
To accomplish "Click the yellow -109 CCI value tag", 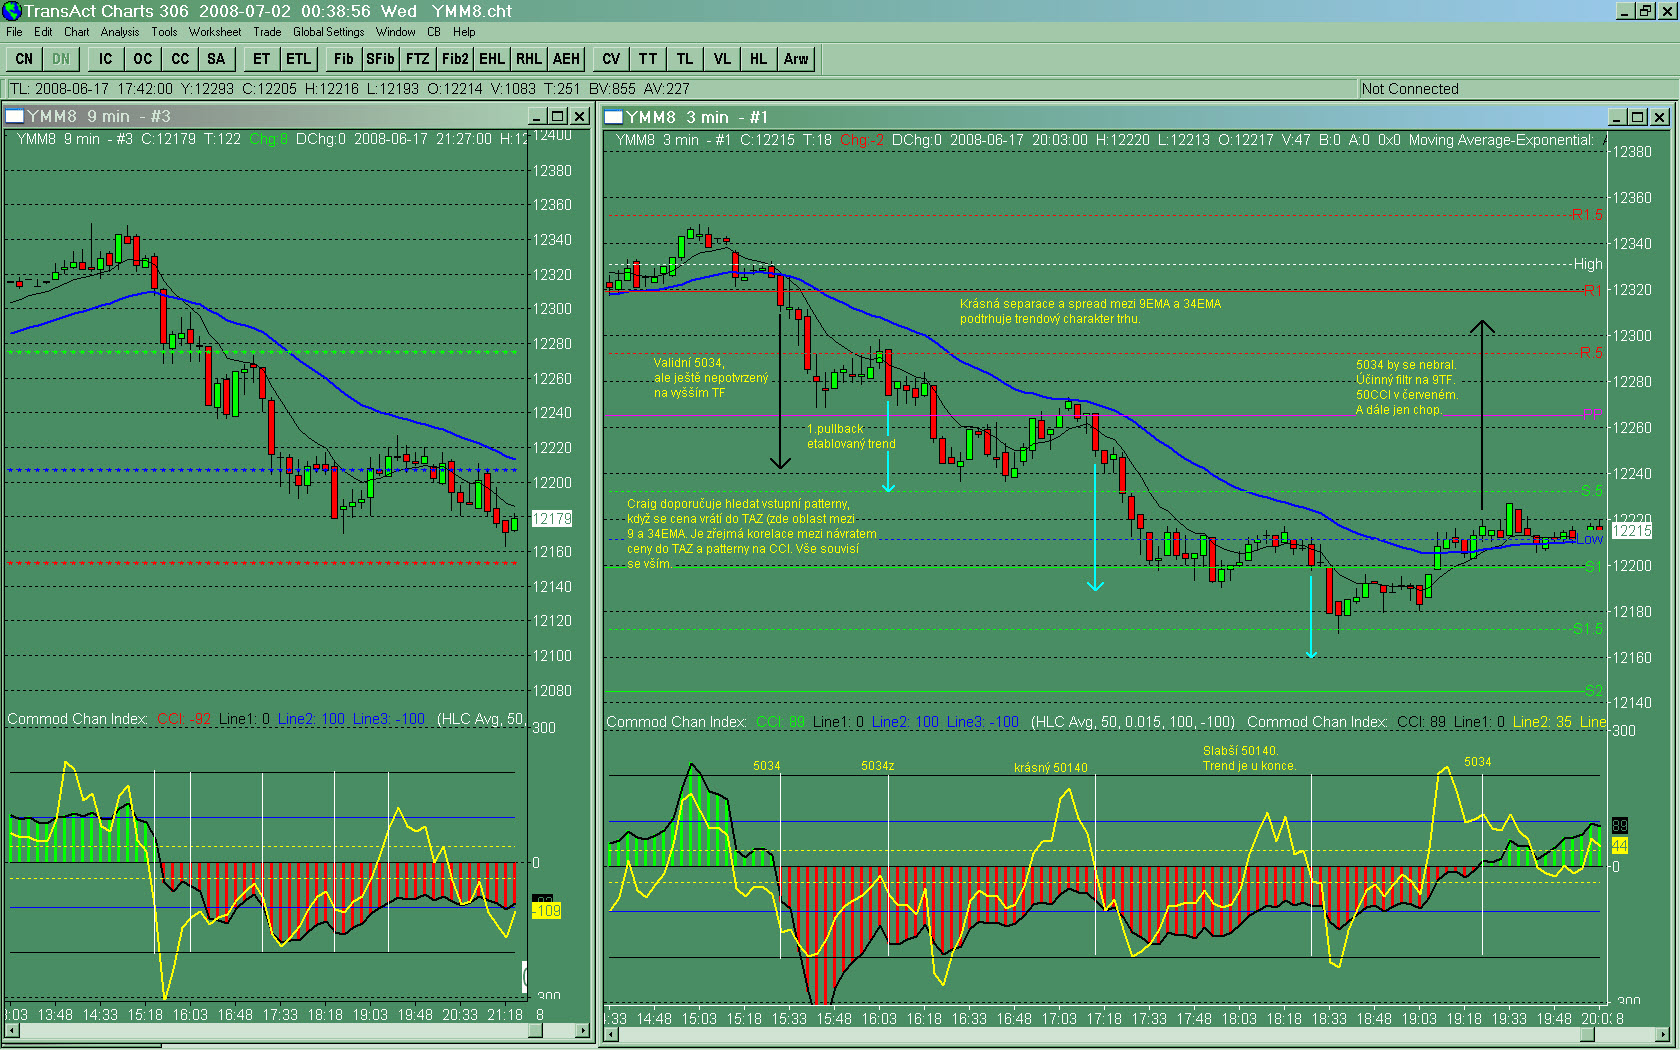I will tap(546, 911).
